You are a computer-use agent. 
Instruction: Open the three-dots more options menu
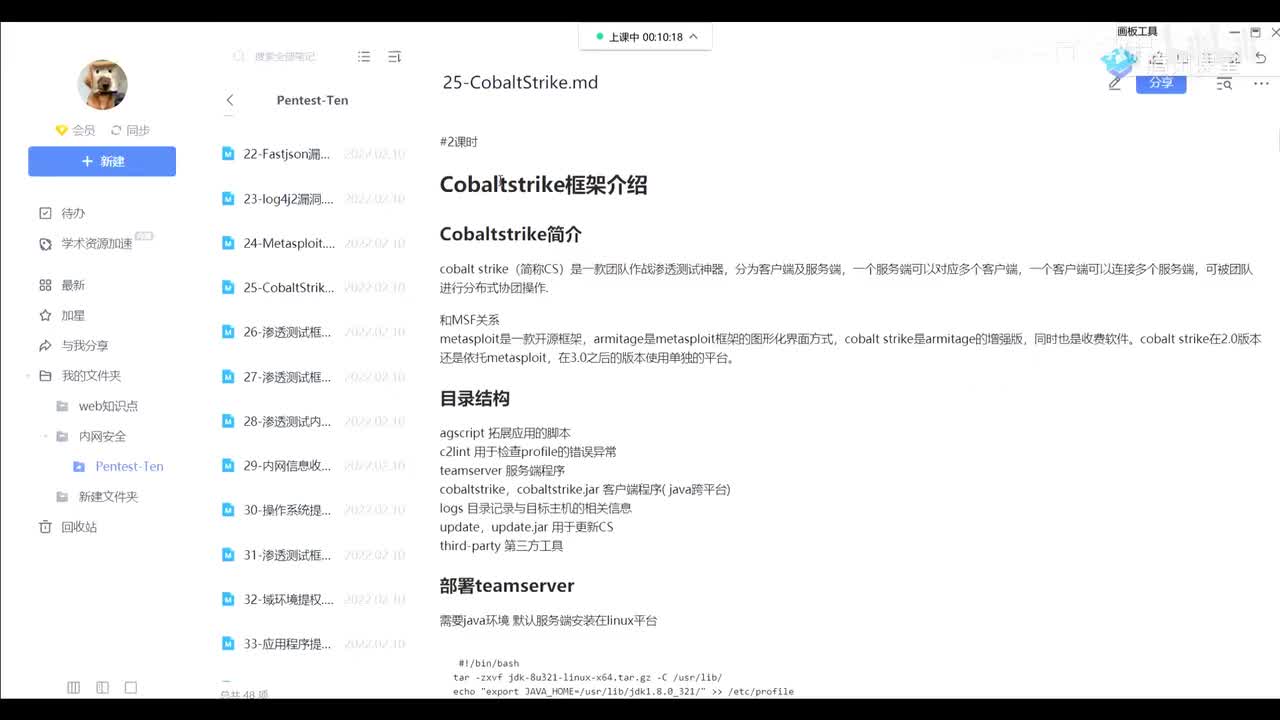point(1260,83)
